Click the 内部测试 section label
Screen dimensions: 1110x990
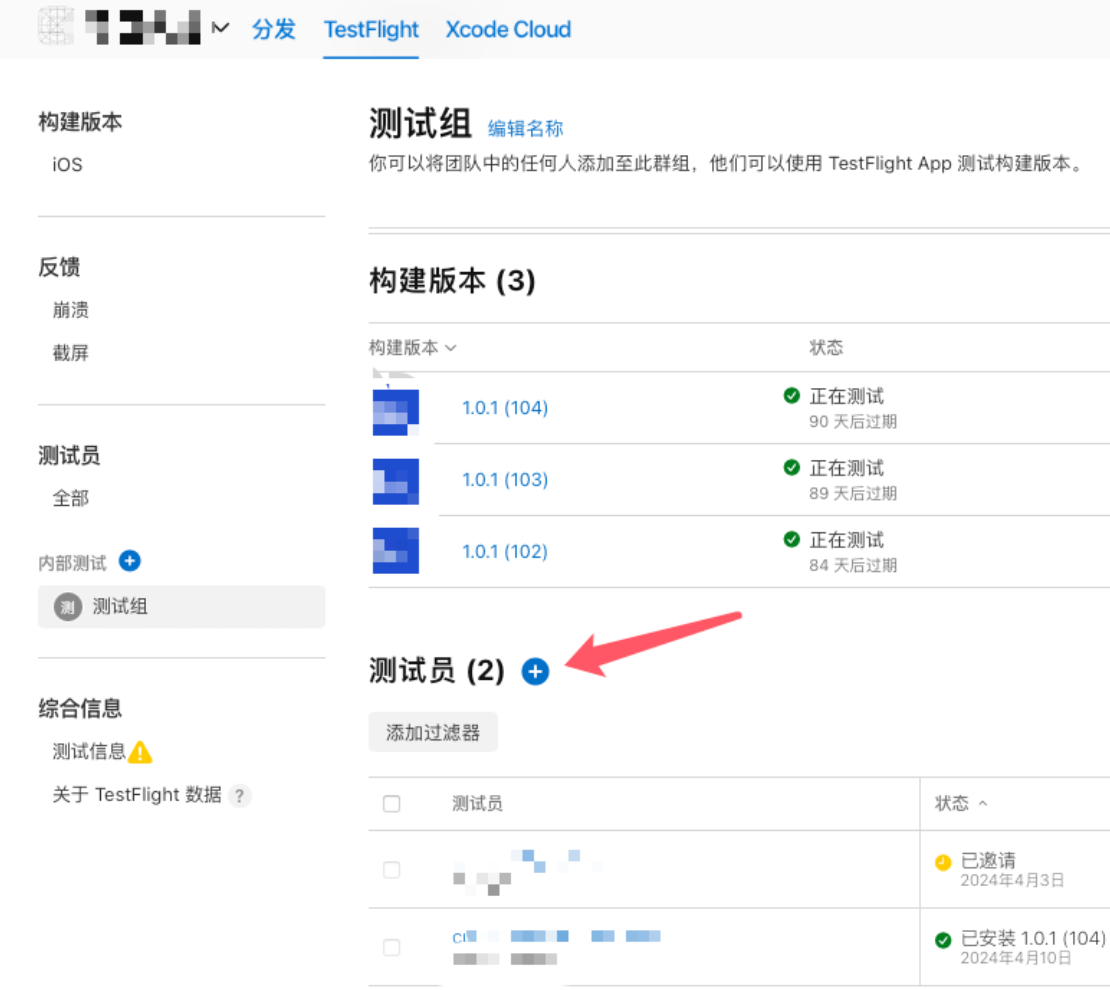pyautogui.click(x=72, y=564)
